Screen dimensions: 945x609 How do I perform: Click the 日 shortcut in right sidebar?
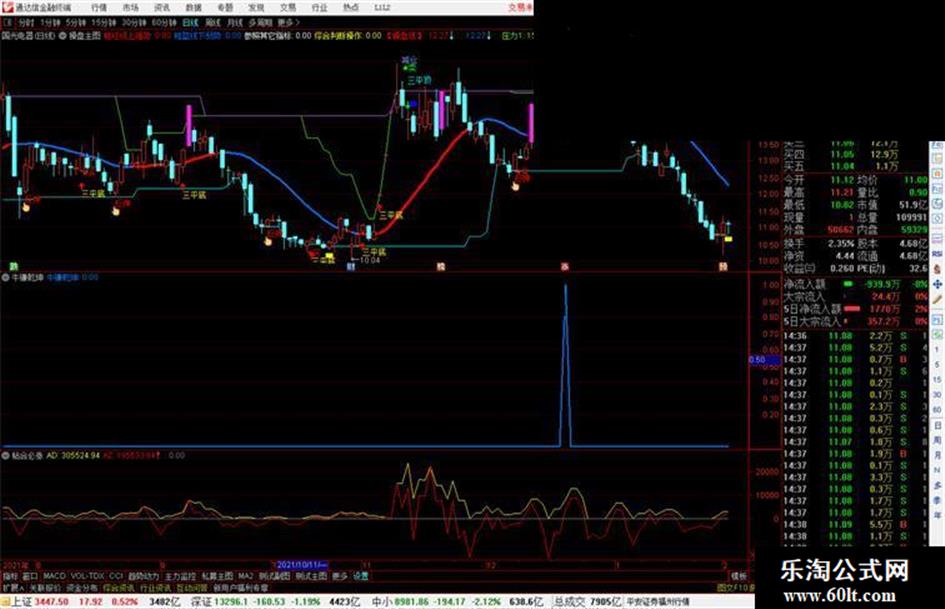click(938, 426)
